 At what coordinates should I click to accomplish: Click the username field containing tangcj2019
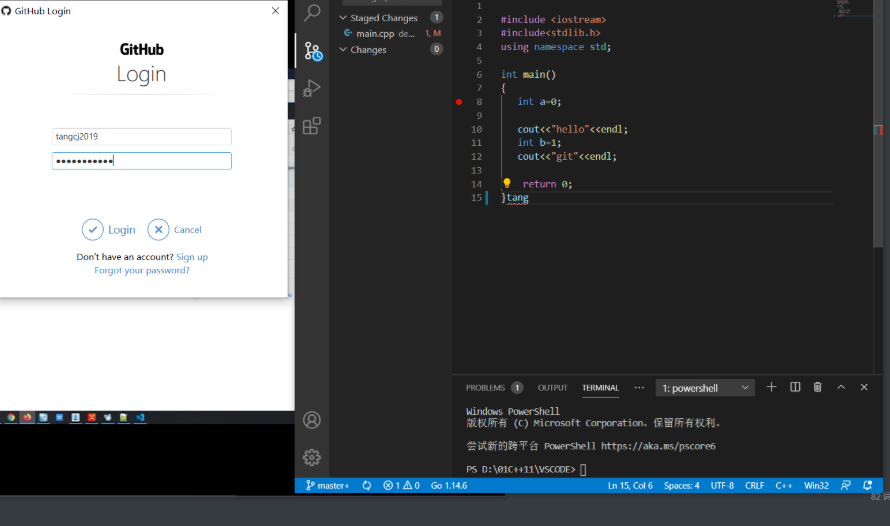click(x=142, y=136)
